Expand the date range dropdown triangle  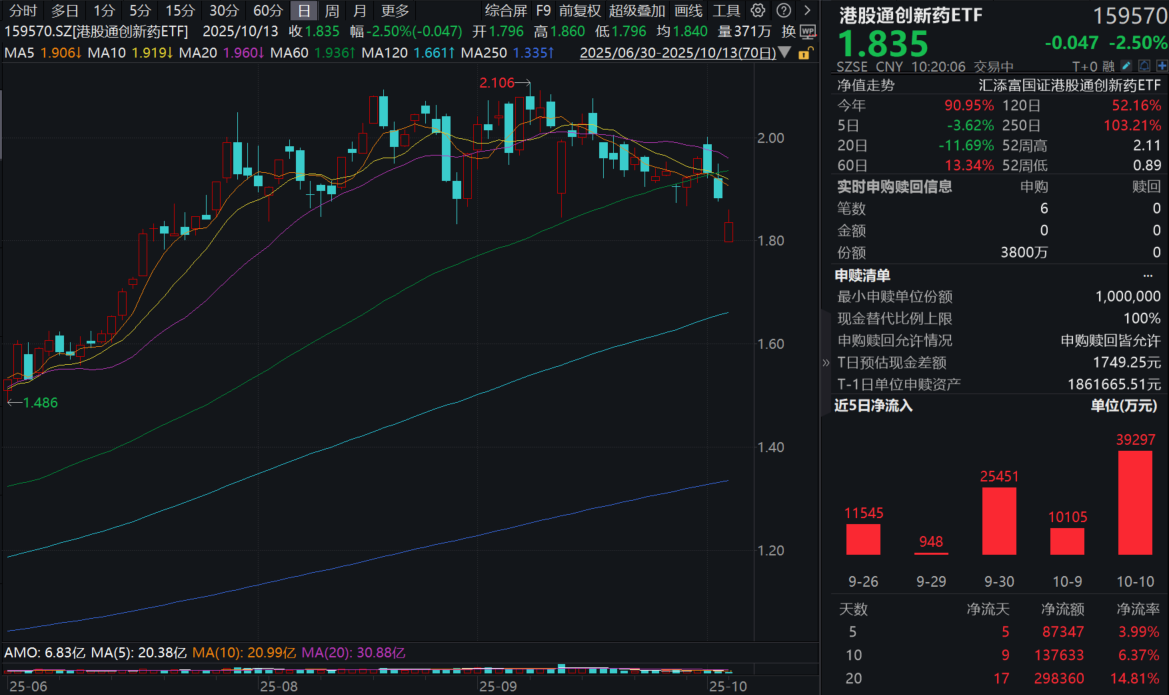[786, 52]
